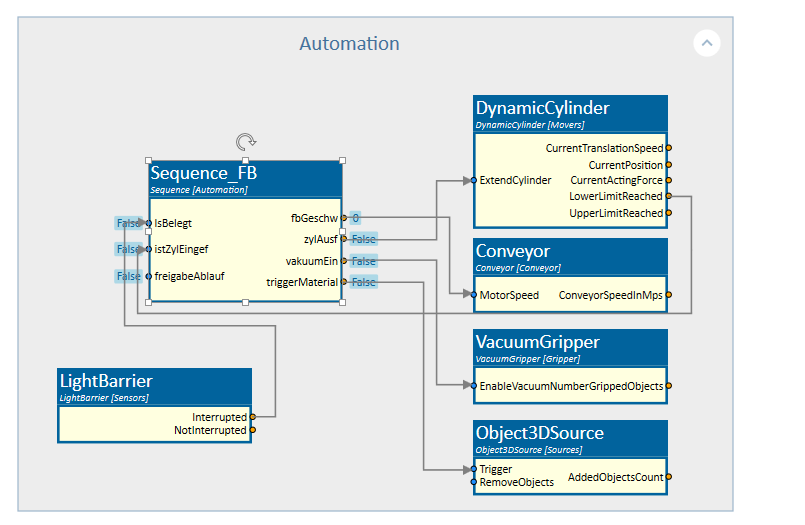Screen dimensions: 805x525
Task: Click the NumberGrippedObjects output port
Action: pos(669,385)
